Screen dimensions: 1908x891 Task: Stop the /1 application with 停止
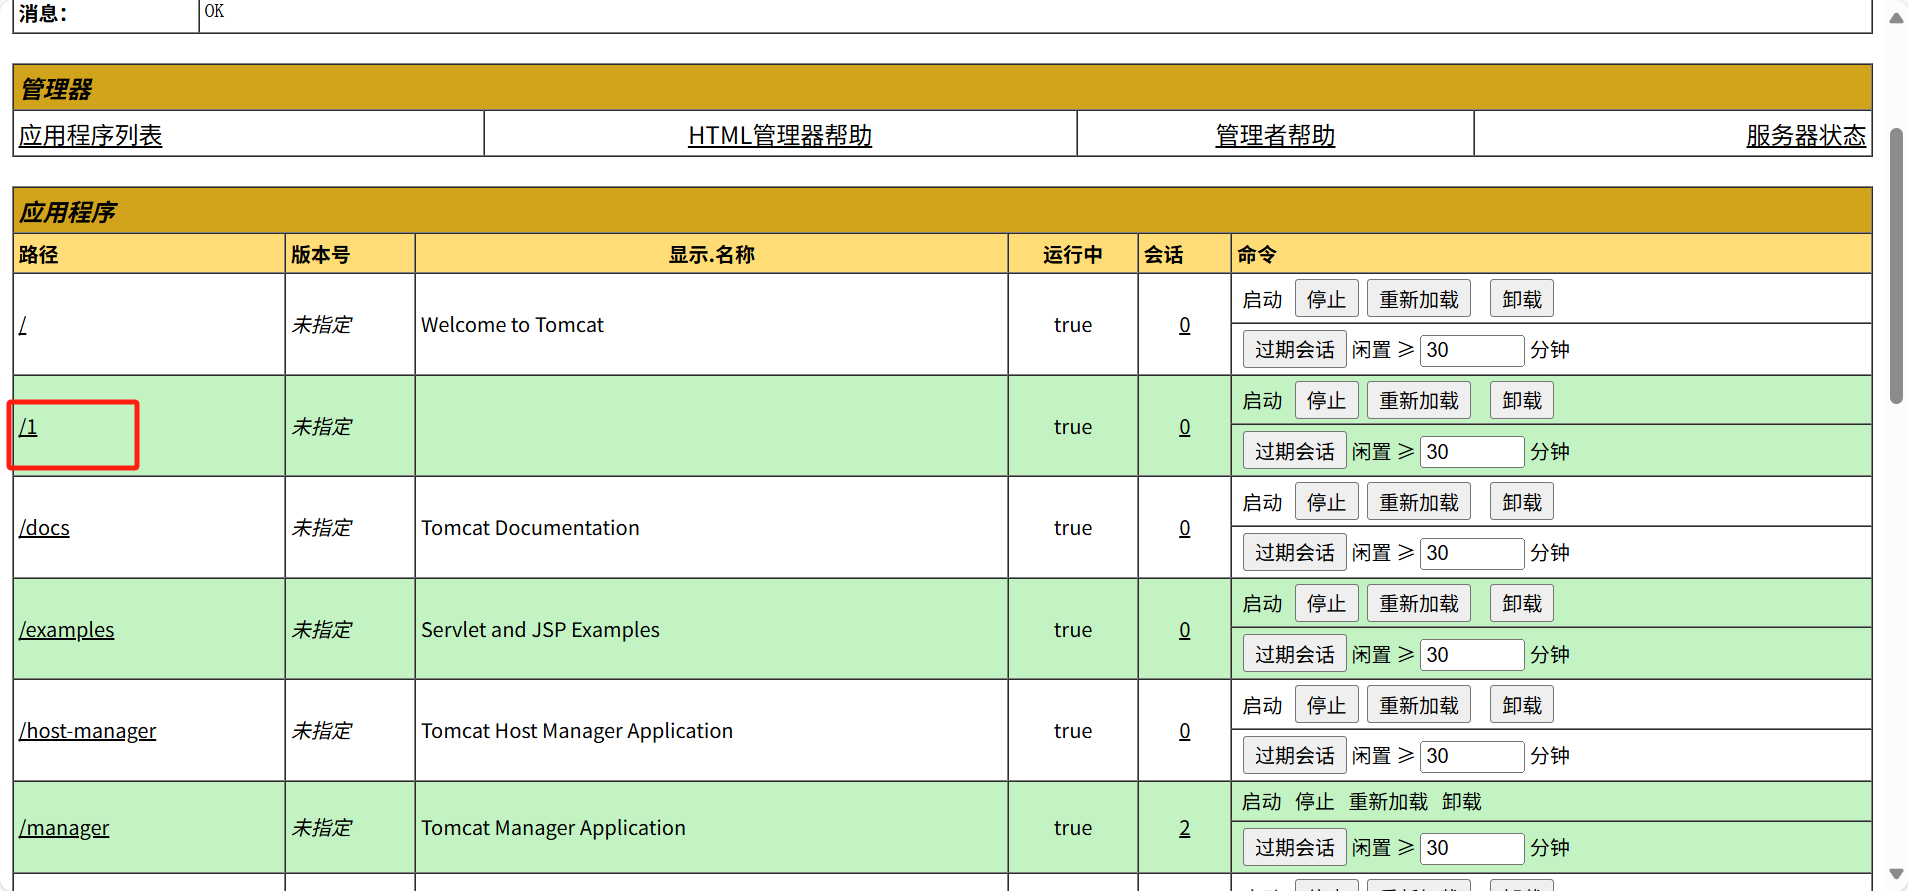1326,401
